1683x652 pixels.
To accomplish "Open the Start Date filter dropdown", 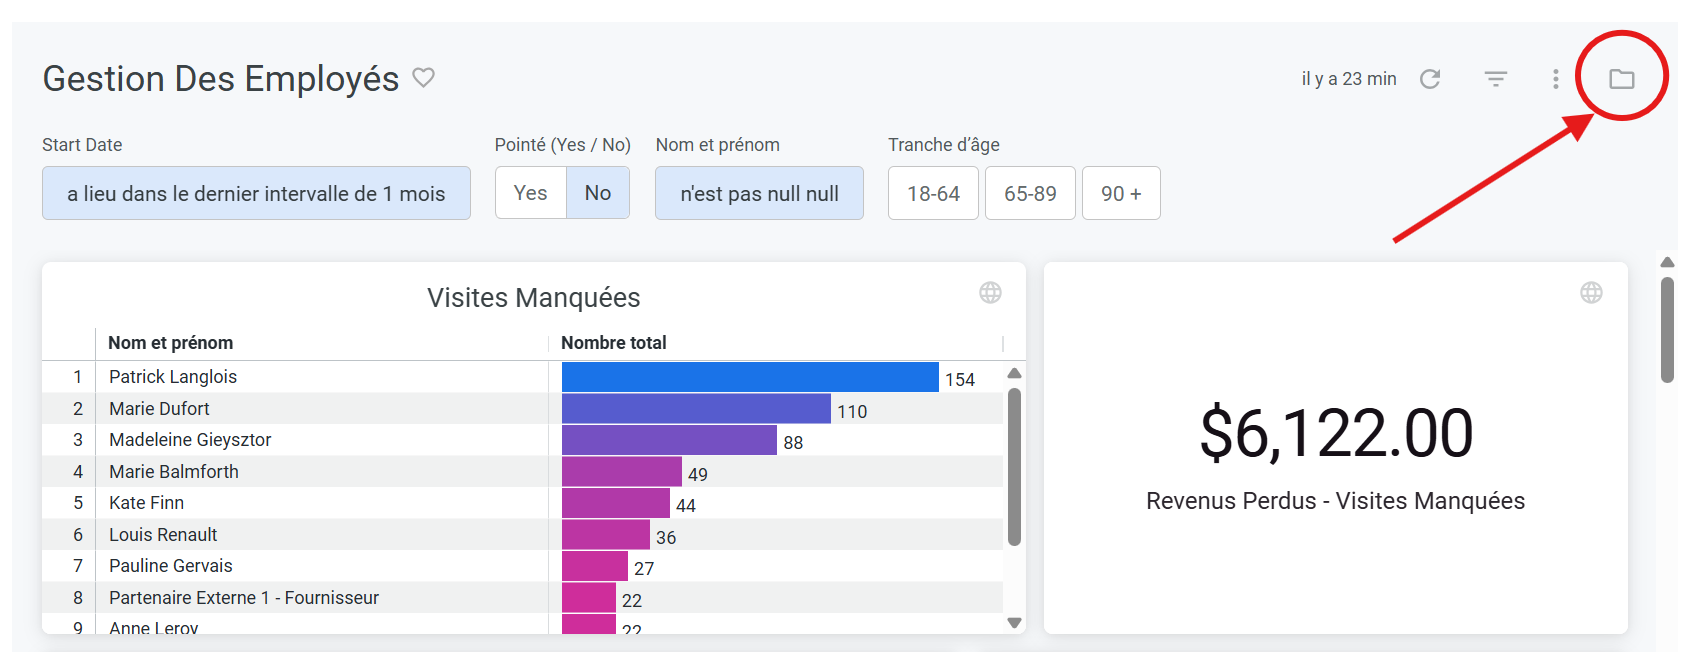I will pos(256,193).
